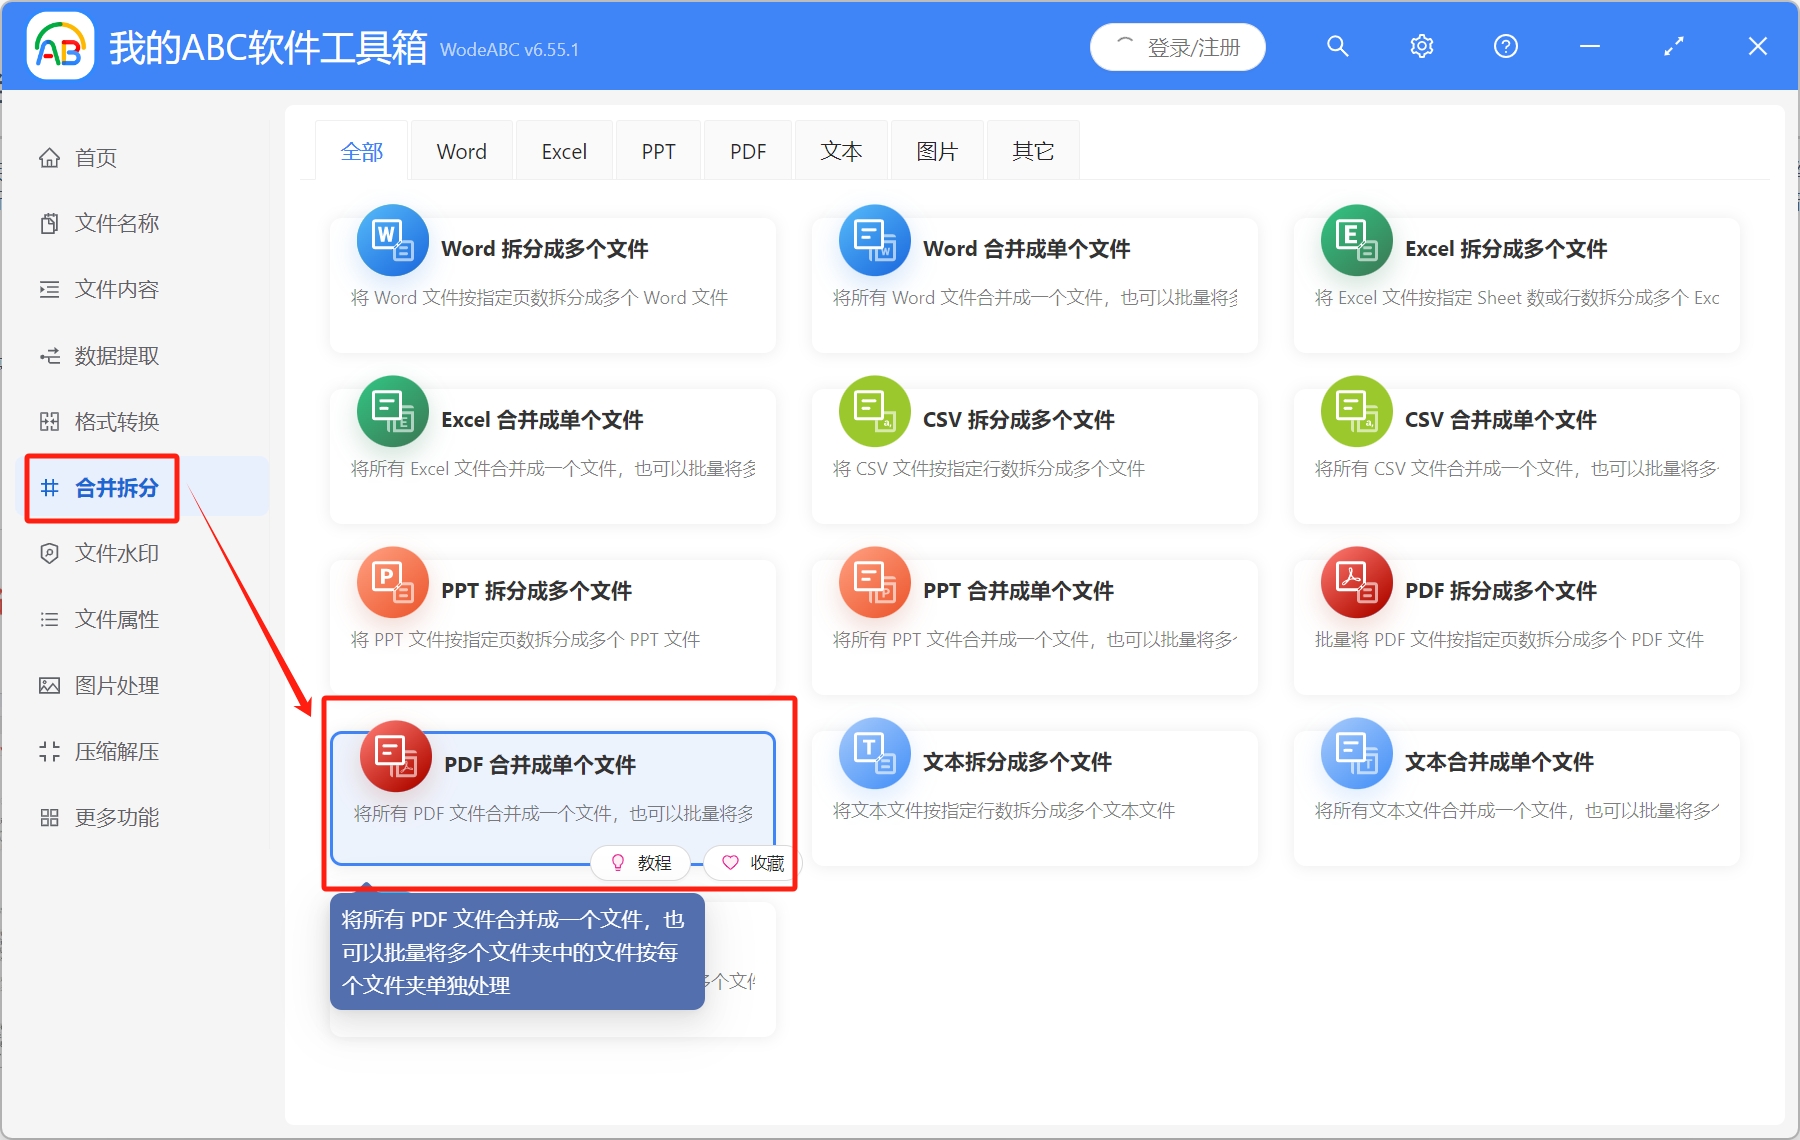Toggle 收藏 favorite on PDF merge card
The image size is (1800, 1140).
pyautogui.click(x=750, y=862)
